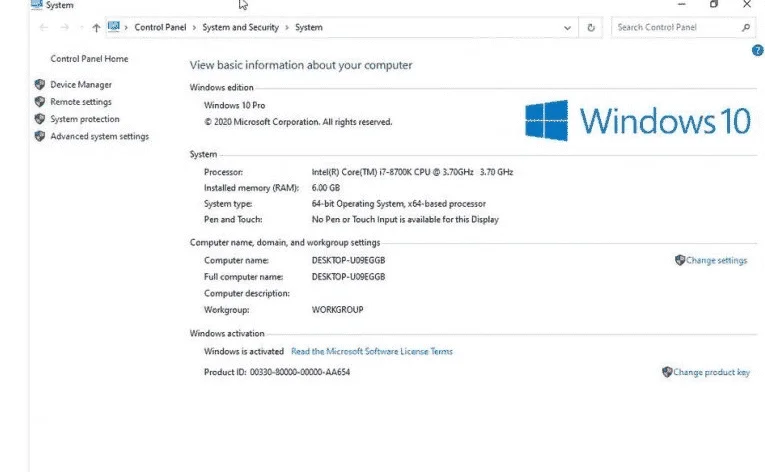Click shield icon beside Advanced system settings
The image size is (765, 472).
40,136
